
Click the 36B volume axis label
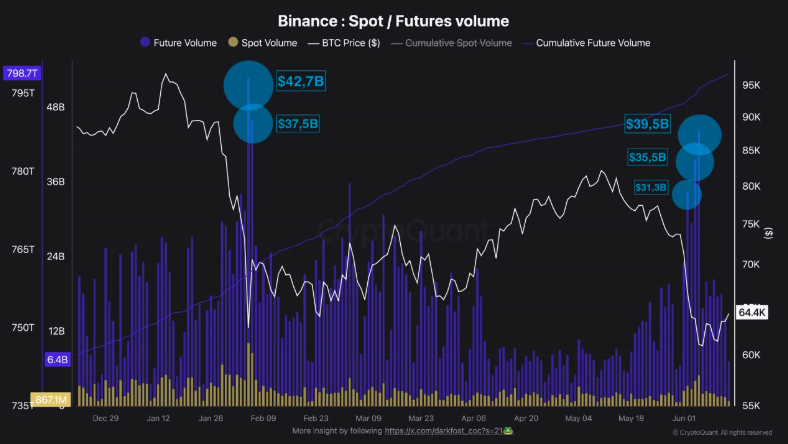click(x=56, y=182)
